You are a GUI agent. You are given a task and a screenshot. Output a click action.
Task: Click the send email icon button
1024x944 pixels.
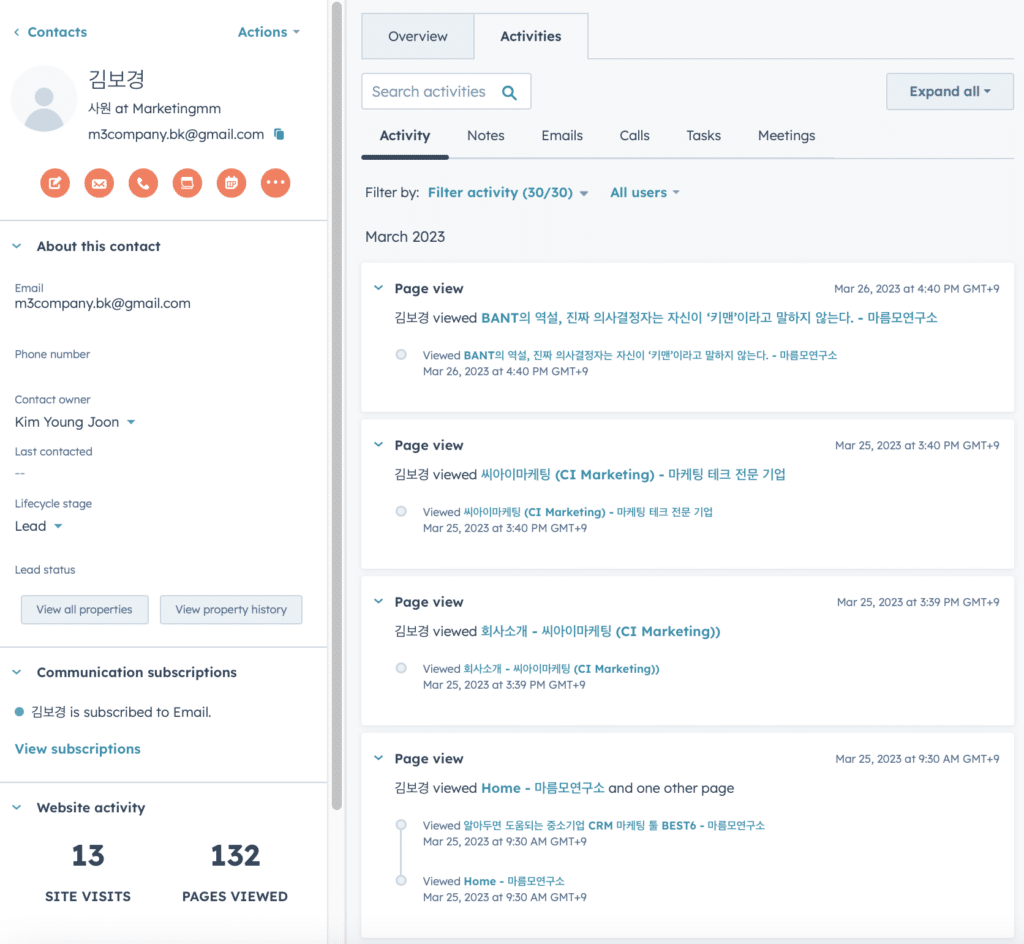tap(99, 183)
